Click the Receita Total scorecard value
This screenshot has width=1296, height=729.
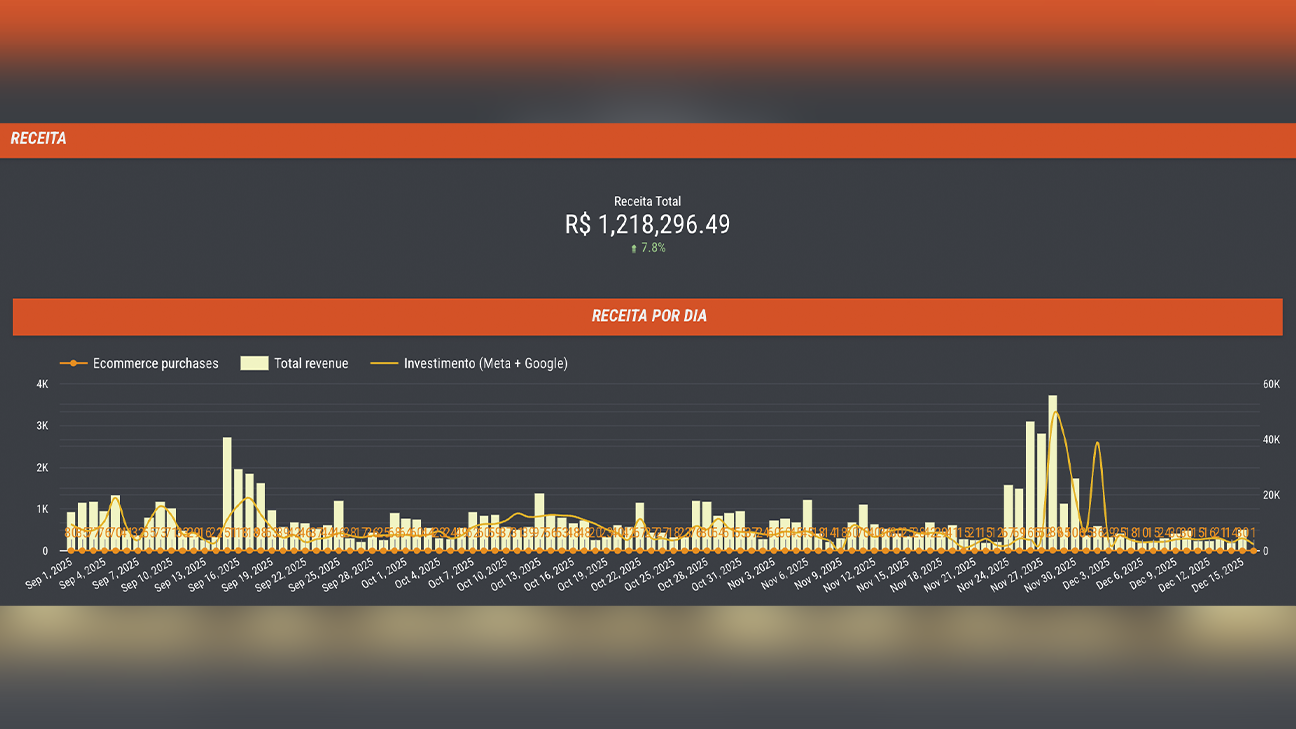(647, 225)
